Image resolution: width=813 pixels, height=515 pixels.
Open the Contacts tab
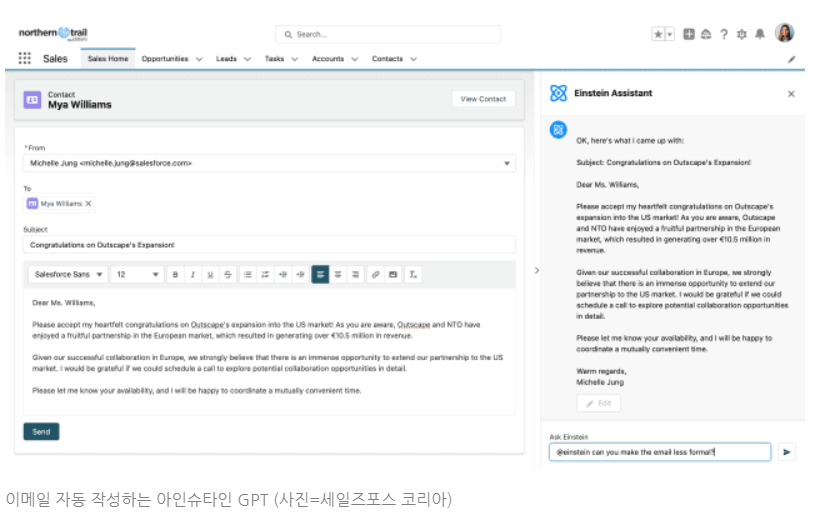coord(387,59)
